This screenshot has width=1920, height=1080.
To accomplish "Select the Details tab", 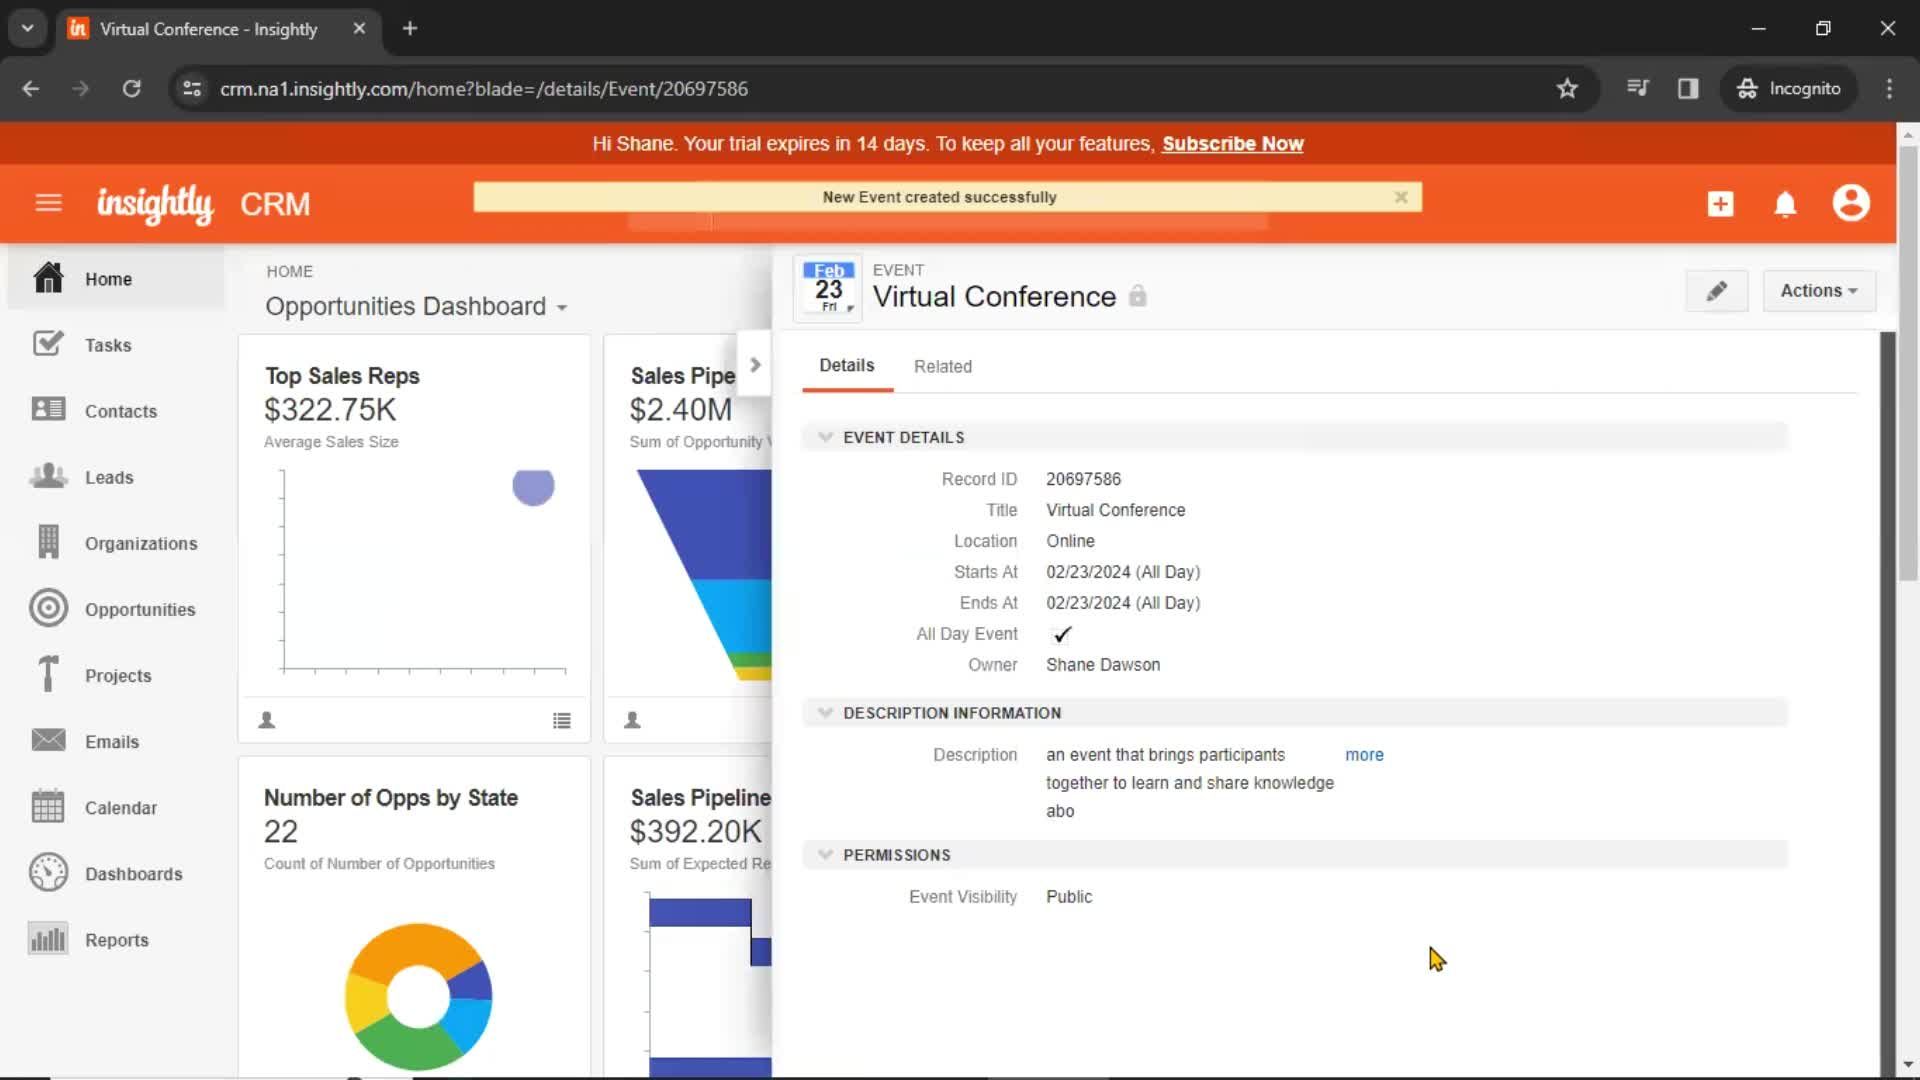I will coord(847,365).
